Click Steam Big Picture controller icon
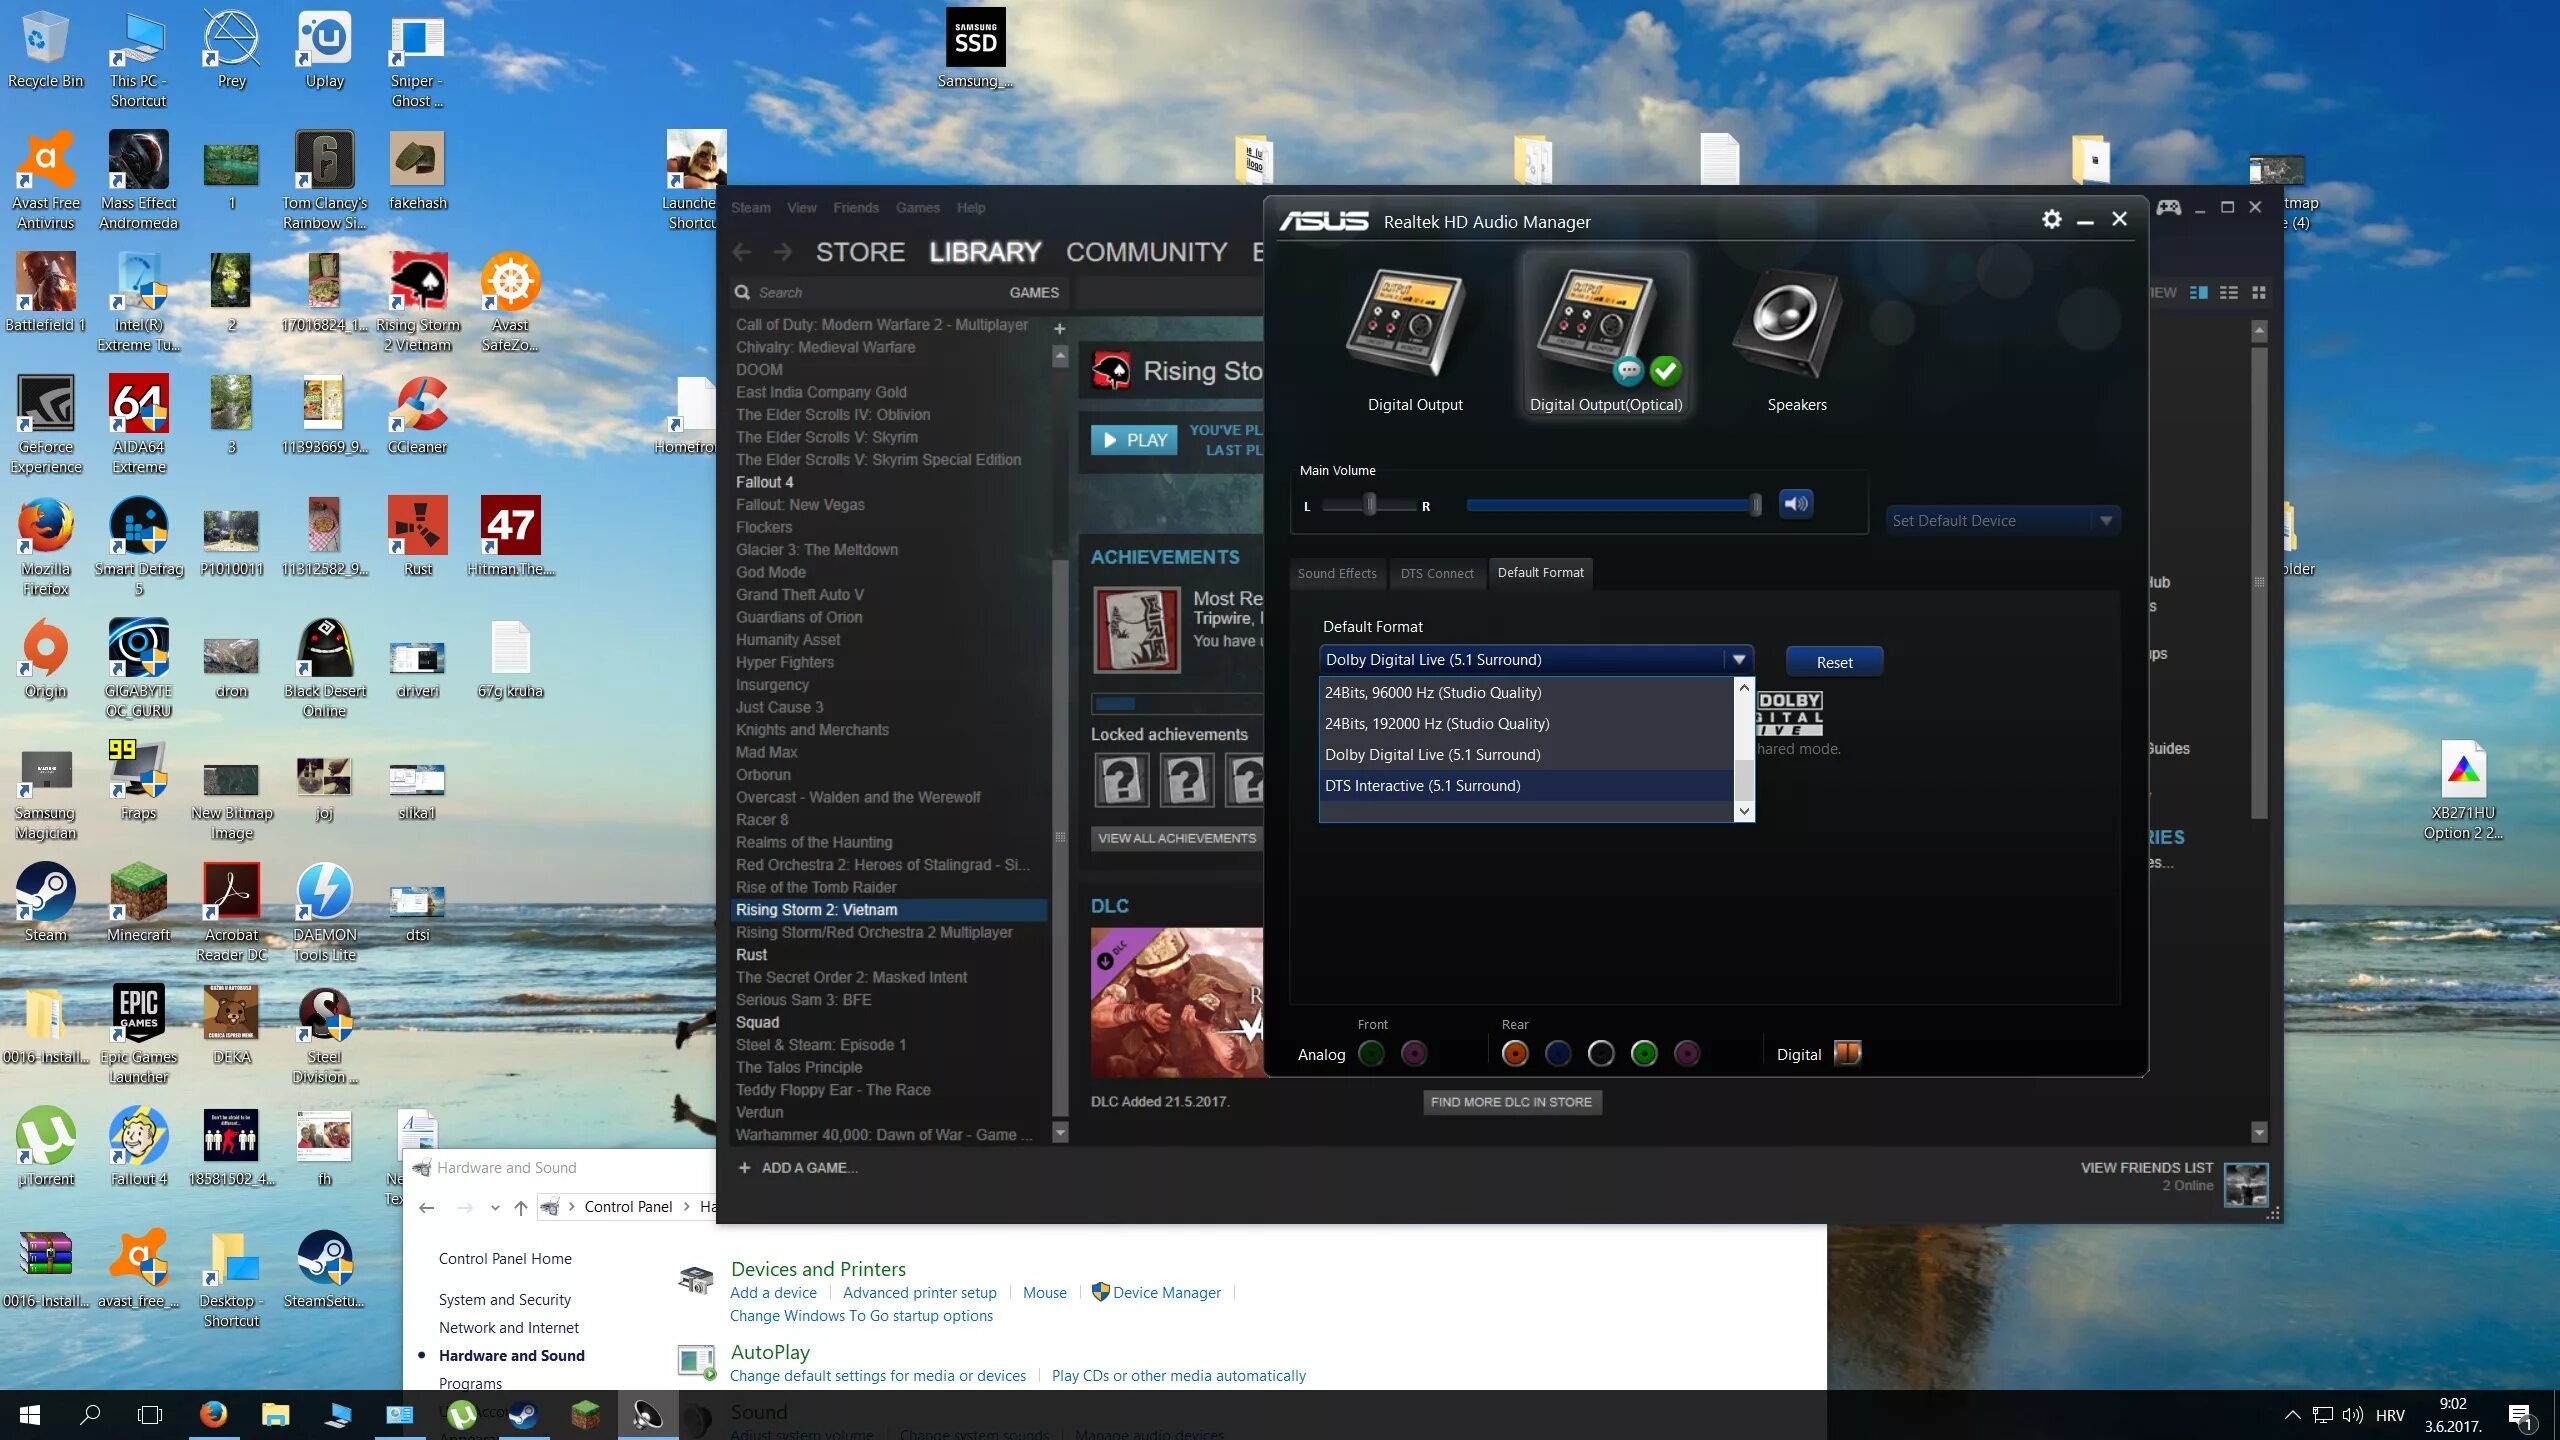Viewport: 2560px width, 1440px height. point(2169,207)
